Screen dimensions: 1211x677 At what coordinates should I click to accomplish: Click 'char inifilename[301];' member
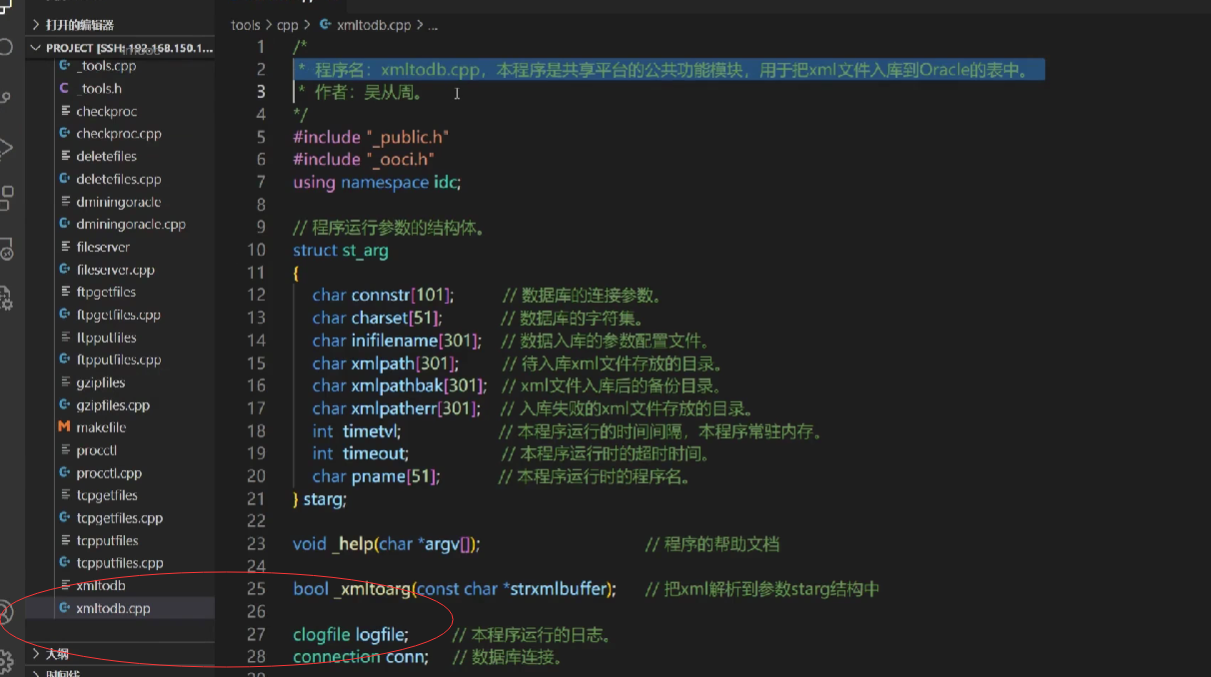[396, 340]
